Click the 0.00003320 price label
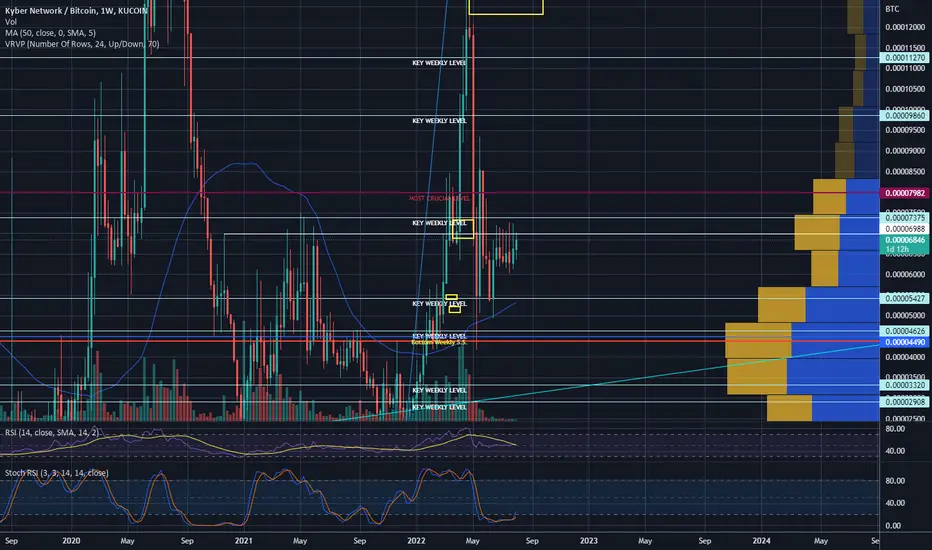 pos(904,385)
